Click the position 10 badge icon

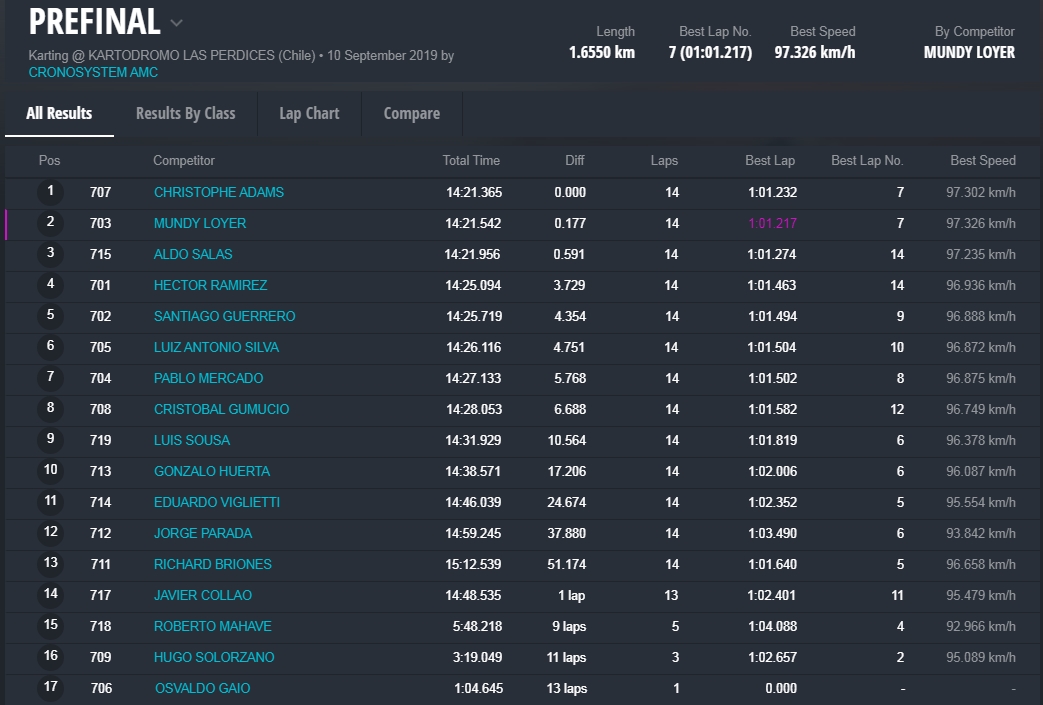coord(50,470)
